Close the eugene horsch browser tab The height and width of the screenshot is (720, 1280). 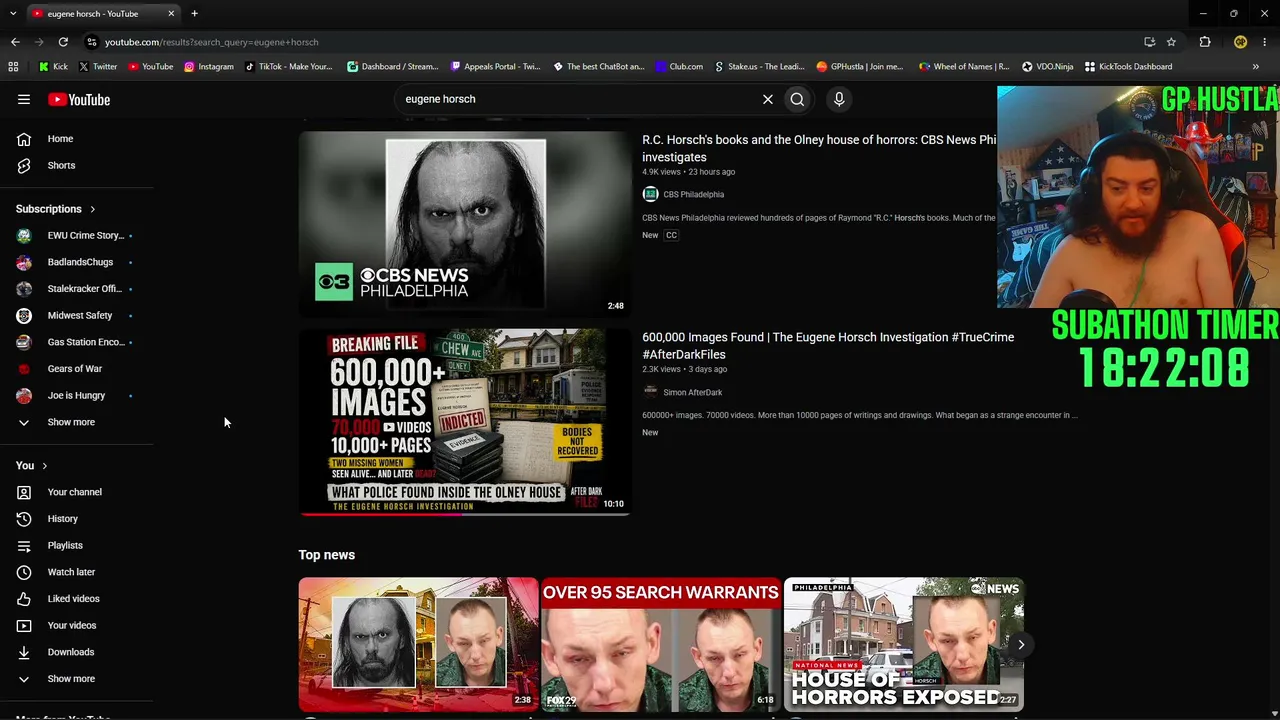click(171, 14)
